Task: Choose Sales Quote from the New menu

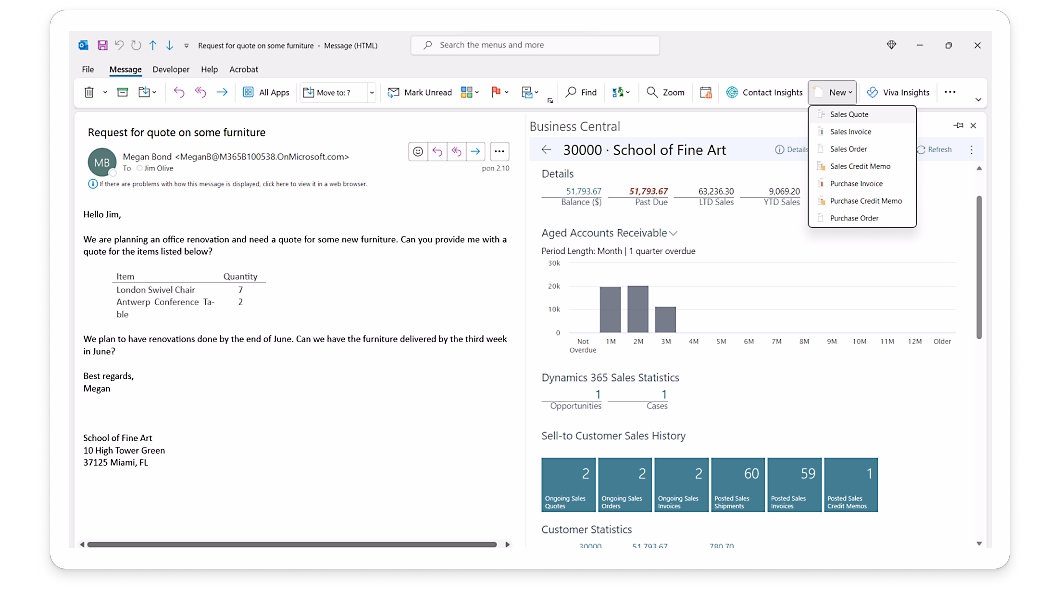Action: [x=862, y=114]
